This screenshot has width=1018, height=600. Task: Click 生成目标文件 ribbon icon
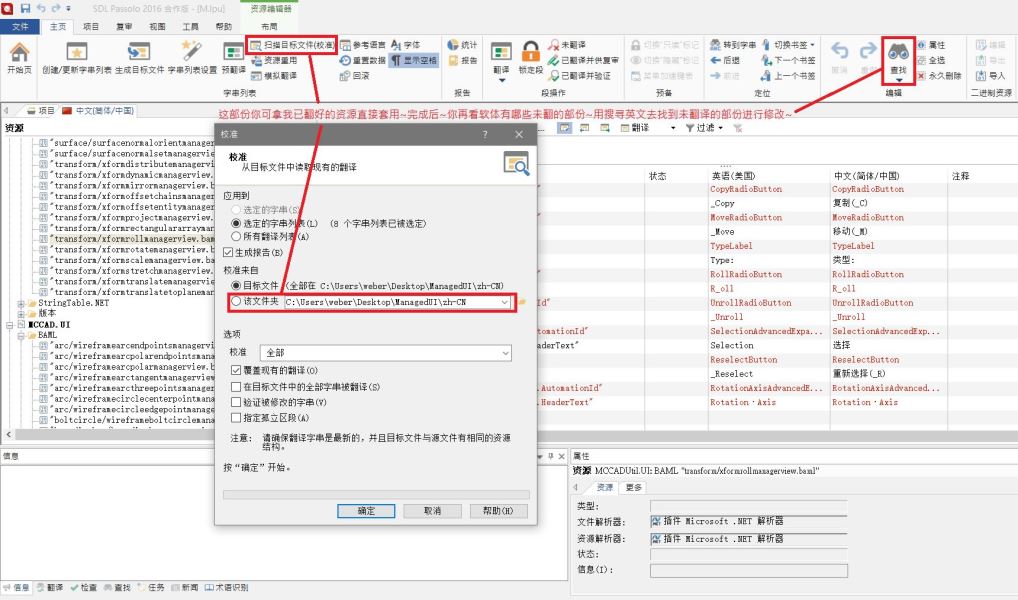point(139,58)
